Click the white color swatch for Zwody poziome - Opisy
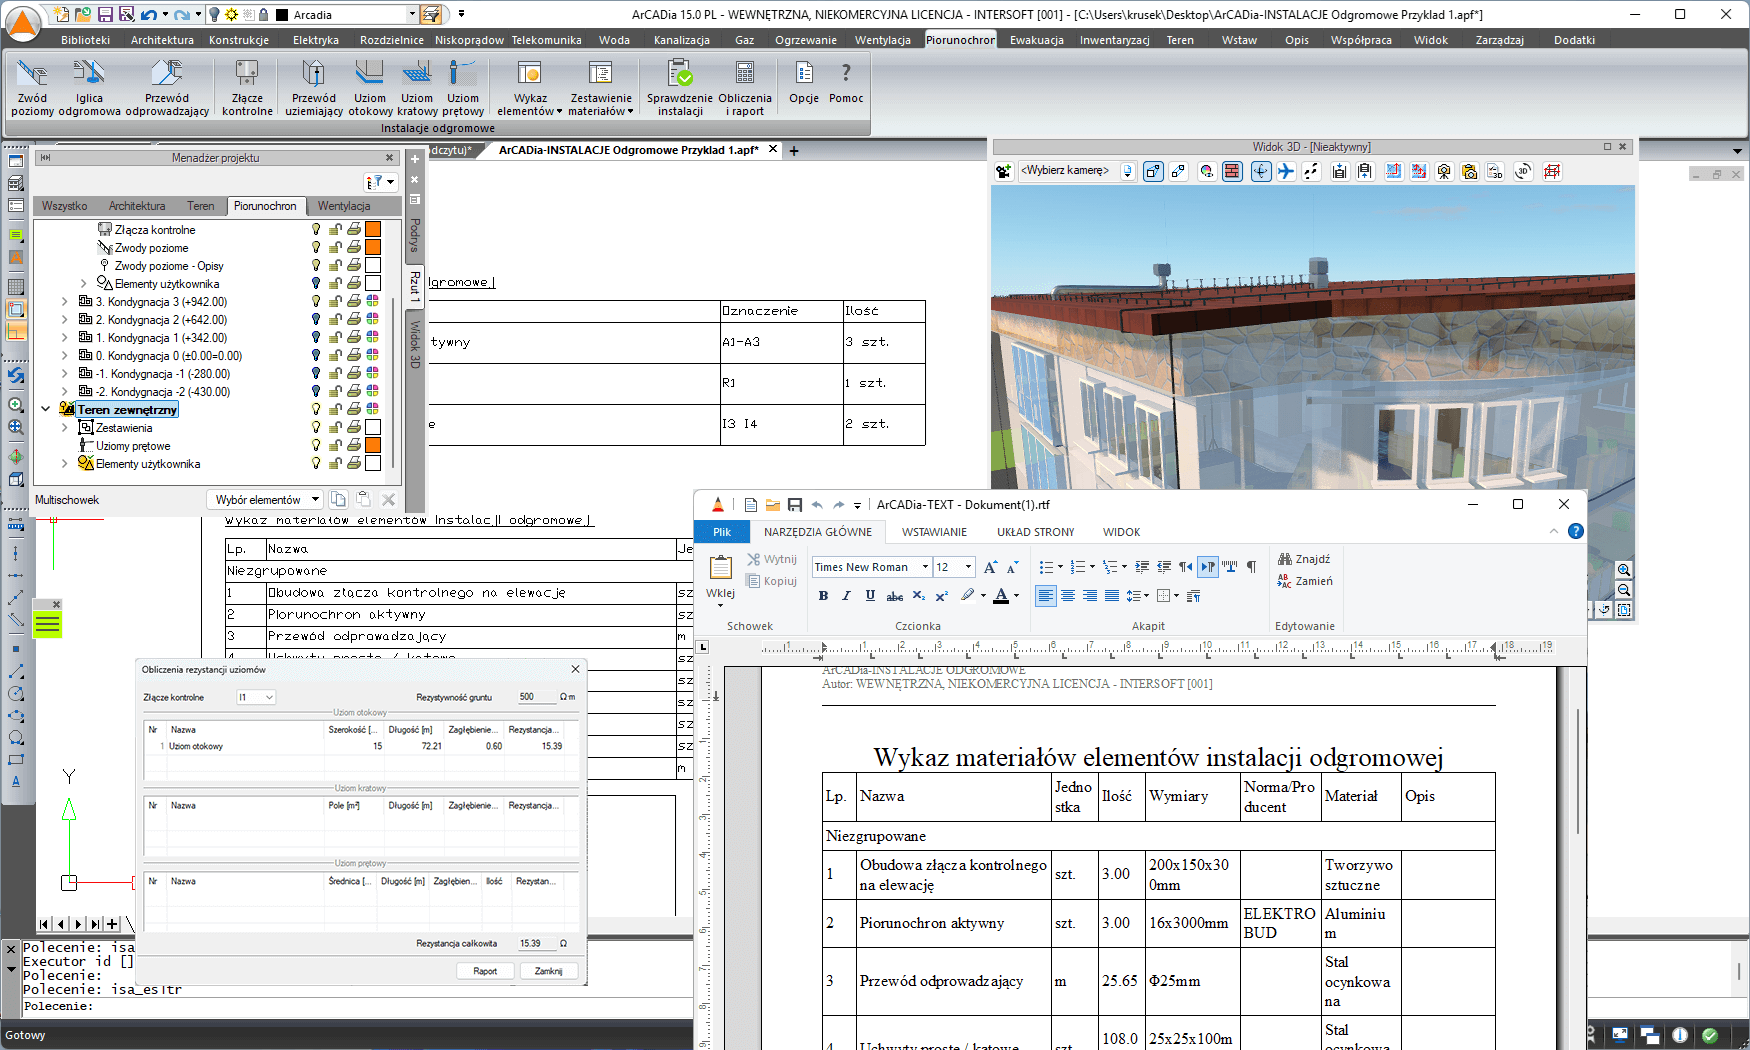The width and height of the screenshot is (1750, 1050). (373, 266)
